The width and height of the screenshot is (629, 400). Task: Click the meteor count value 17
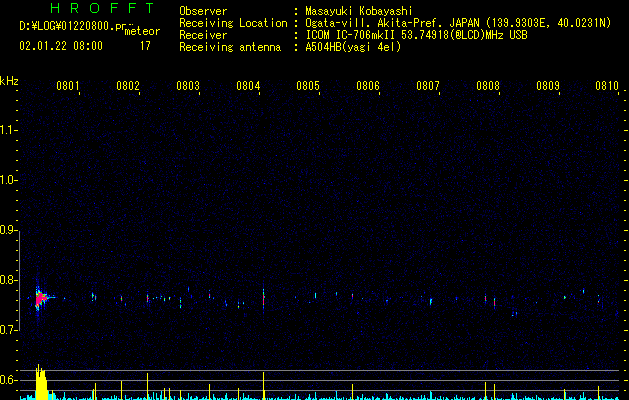click(x=145, y=46)
